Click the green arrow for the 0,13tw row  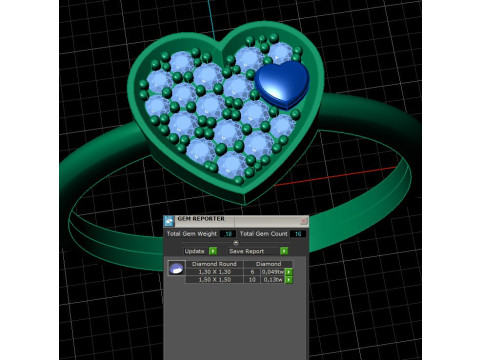[x=289, y=280]
